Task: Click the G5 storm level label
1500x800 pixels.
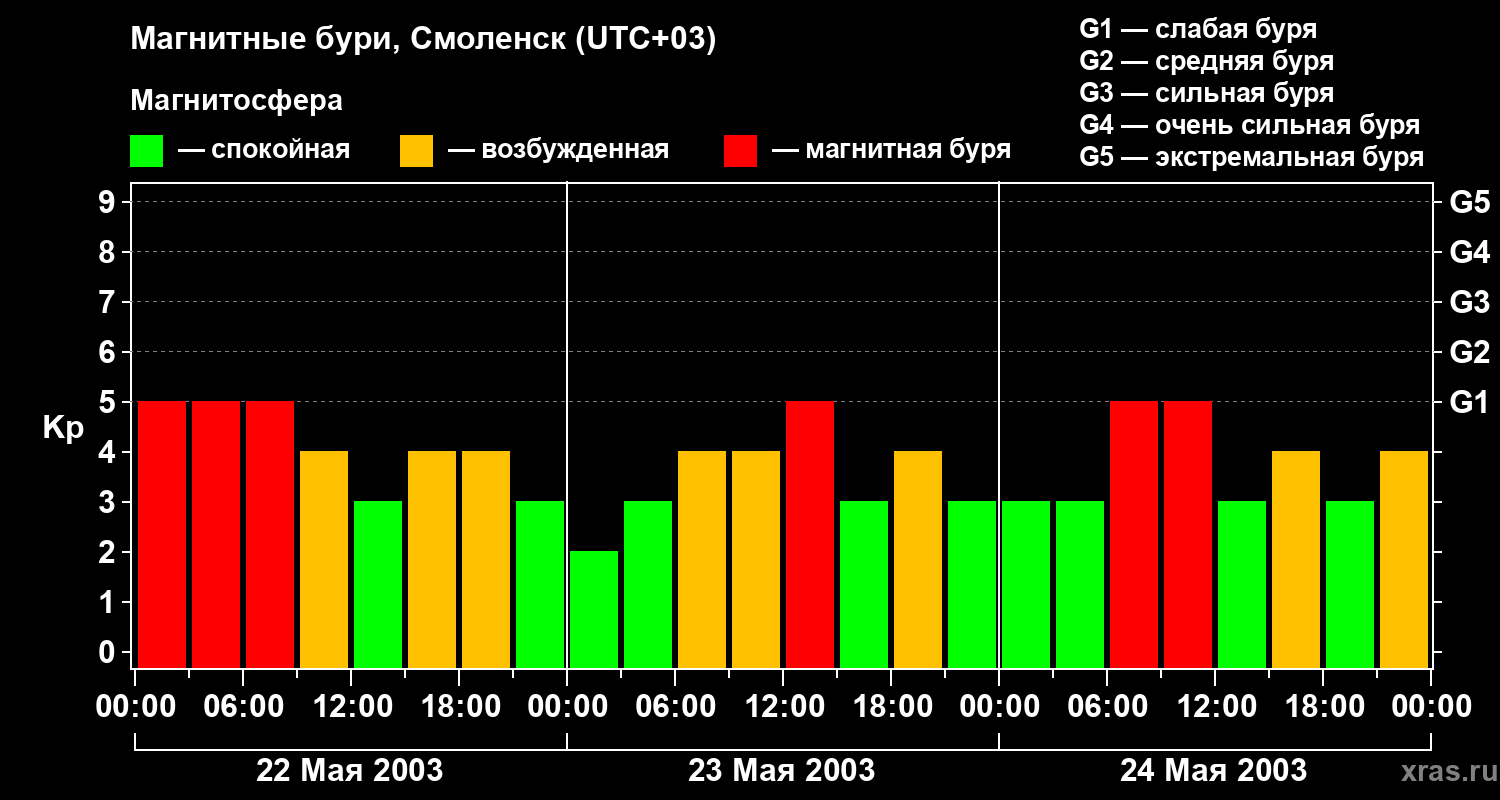Action: pyautogui.click(x=1470, y=203)
